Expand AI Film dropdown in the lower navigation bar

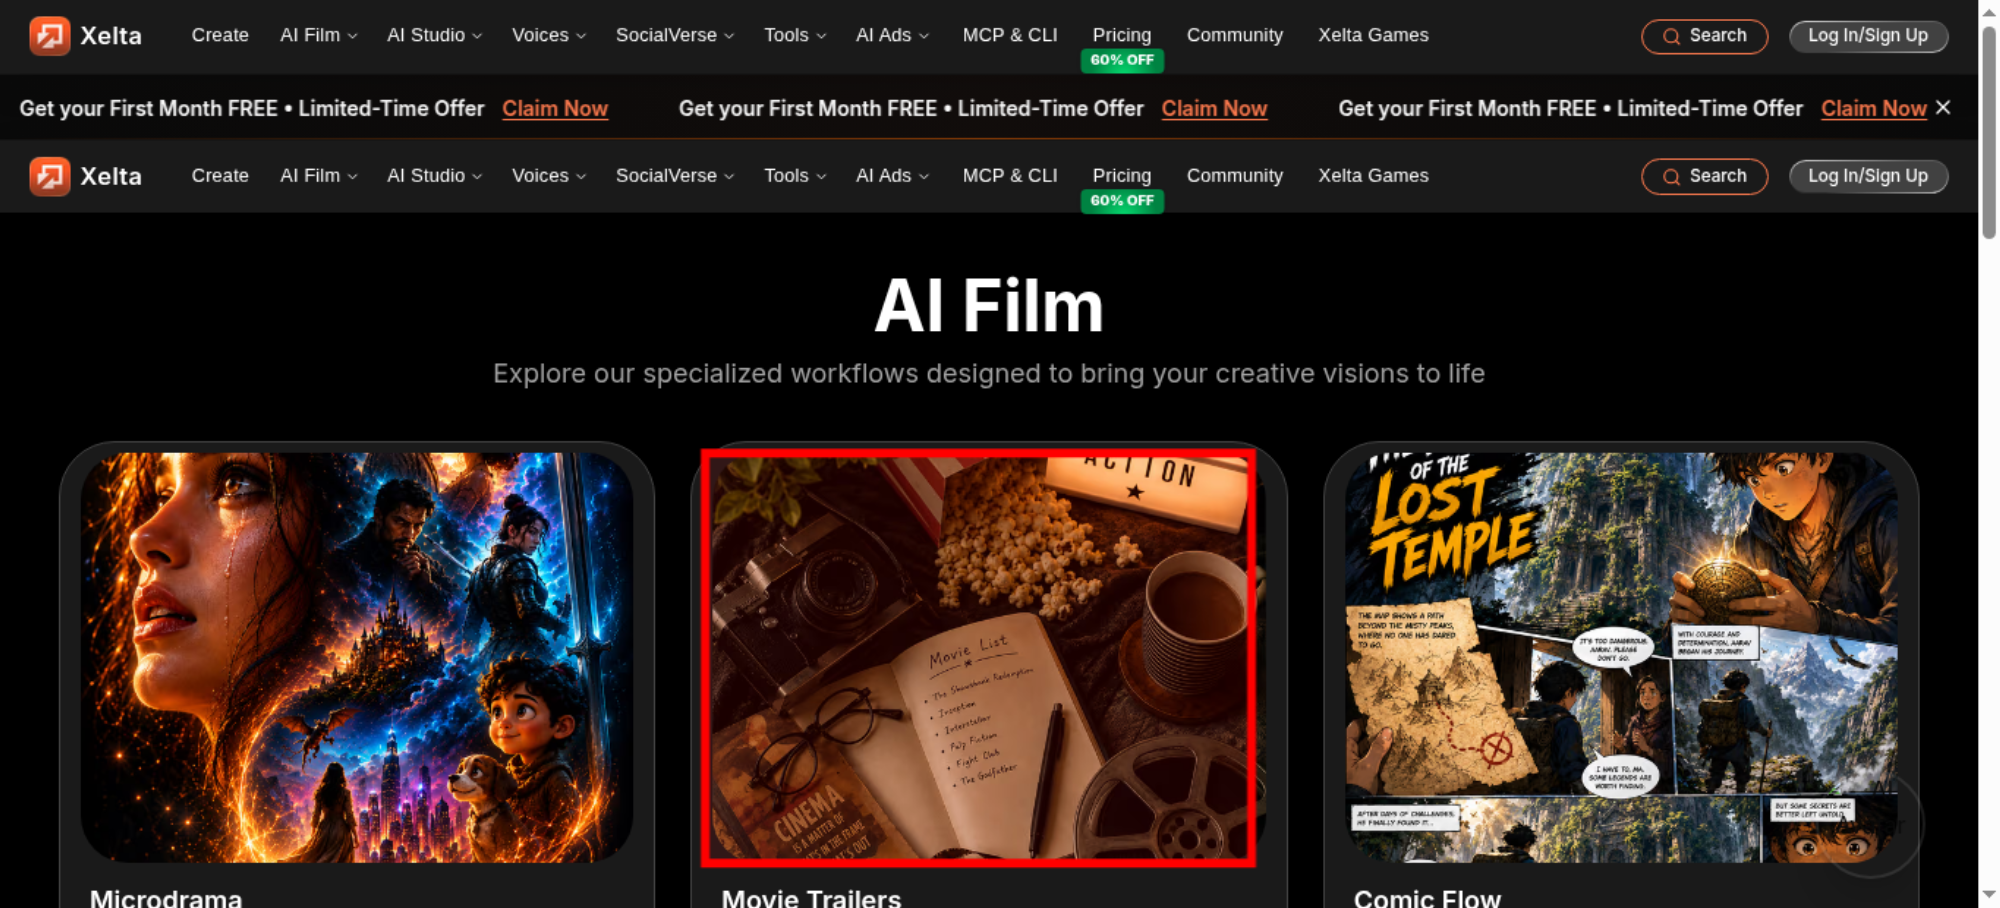point(319,176)
